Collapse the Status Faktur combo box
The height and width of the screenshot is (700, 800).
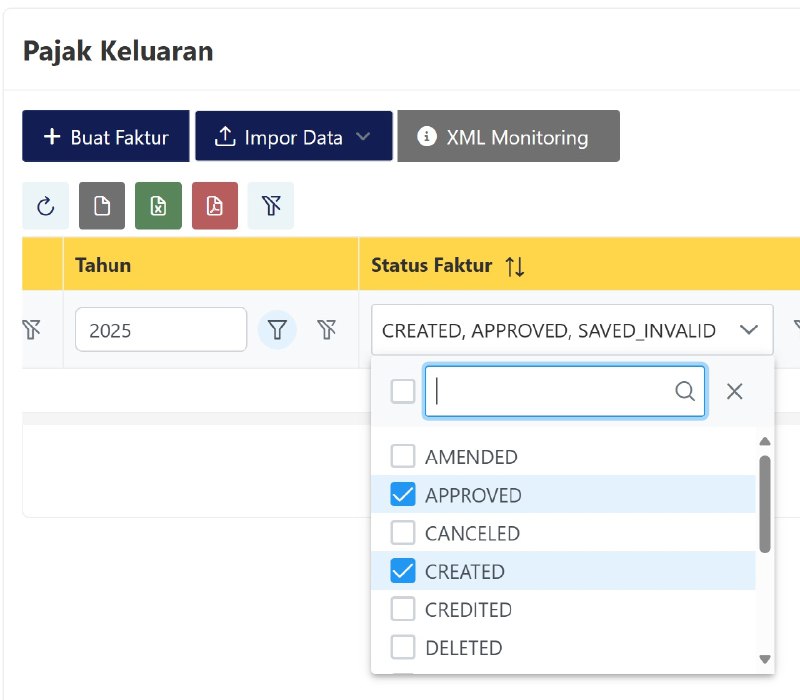pos(749,329)
